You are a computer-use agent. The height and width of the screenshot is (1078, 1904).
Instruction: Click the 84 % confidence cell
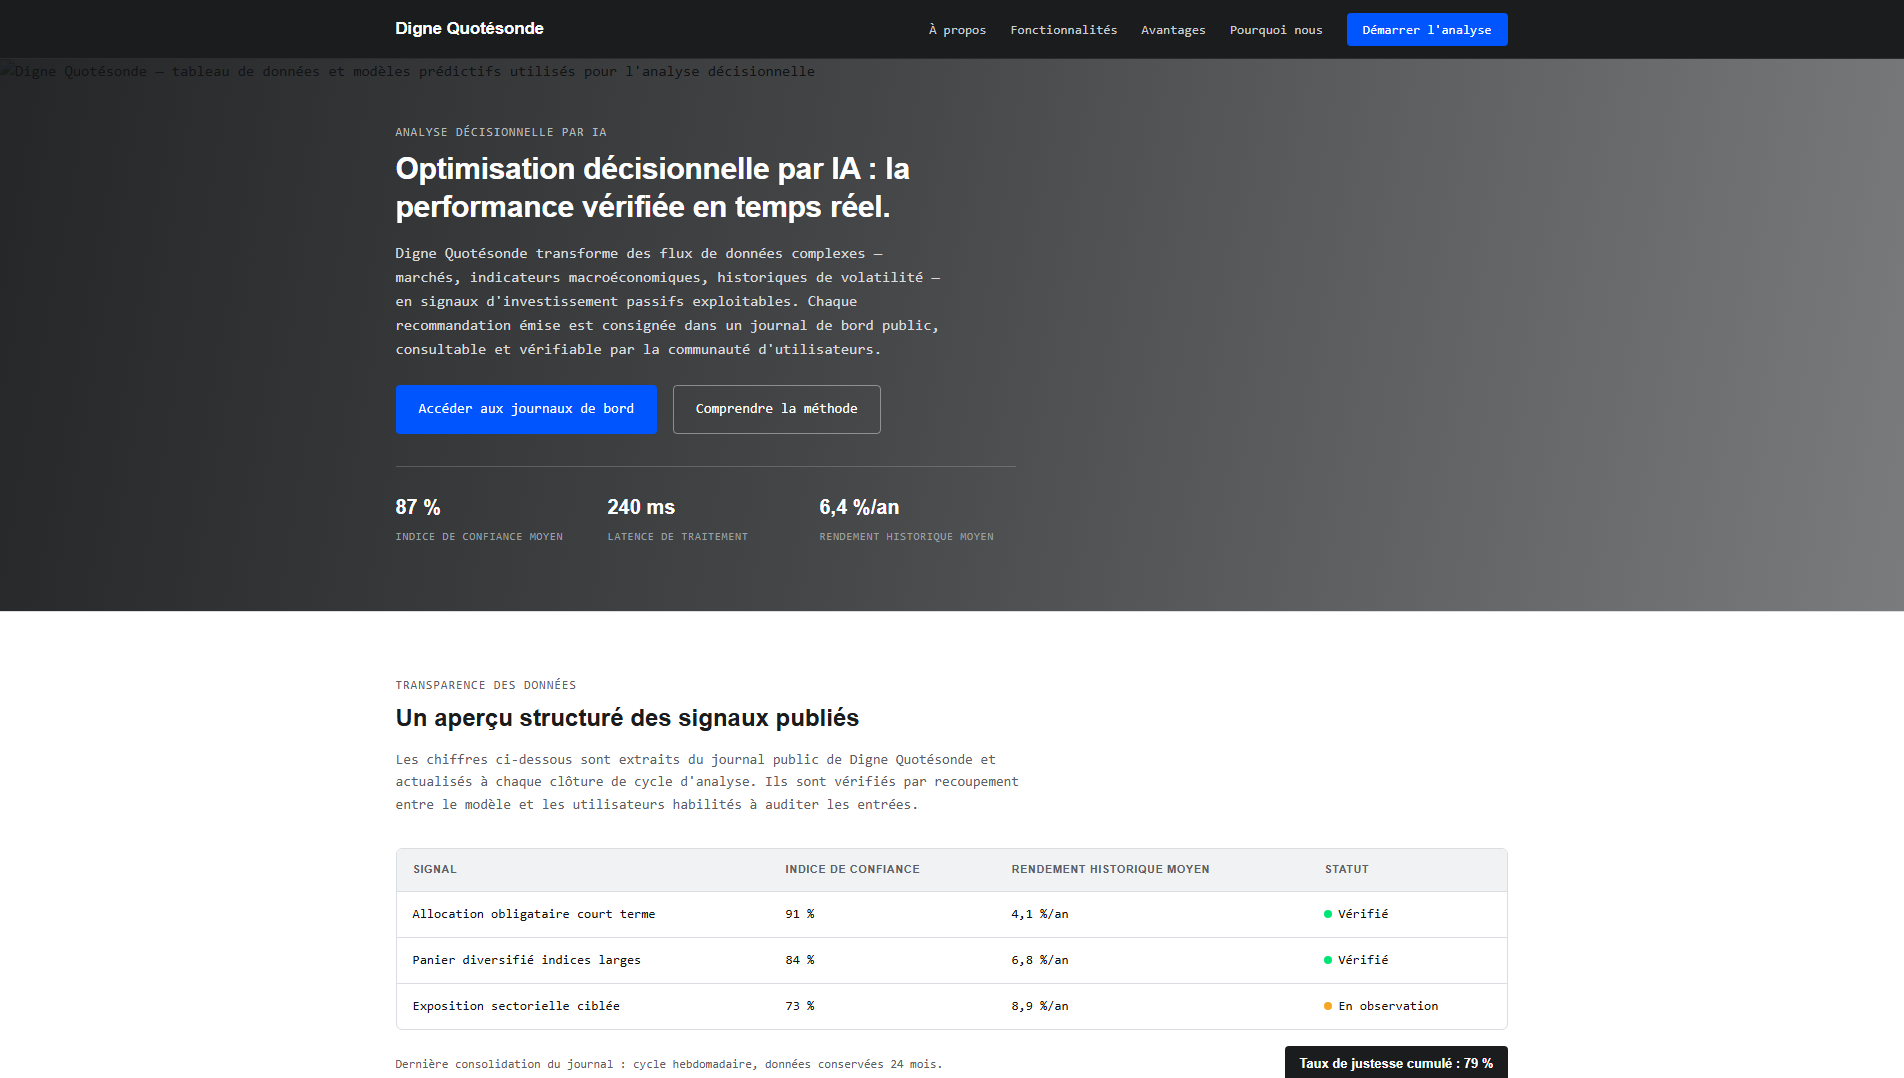[800, 960]
